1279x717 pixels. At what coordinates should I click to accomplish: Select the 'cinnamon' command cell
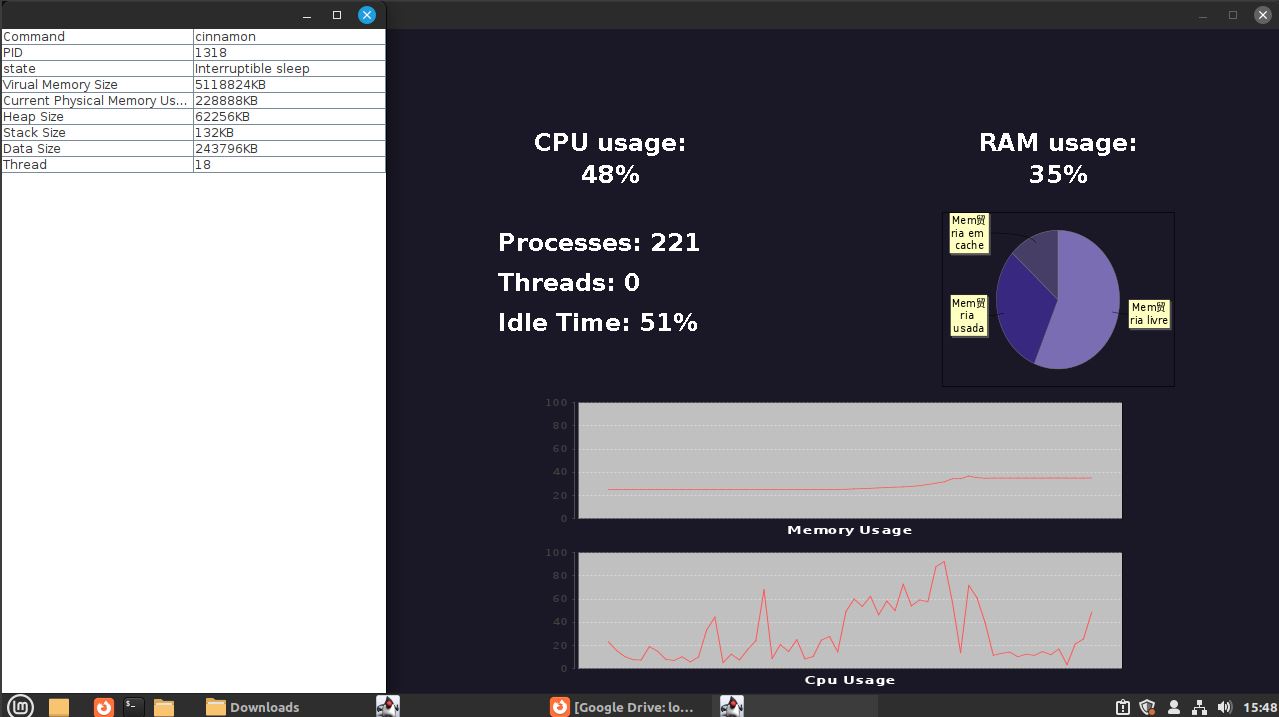pyautogui.click(x=289, y=36)
